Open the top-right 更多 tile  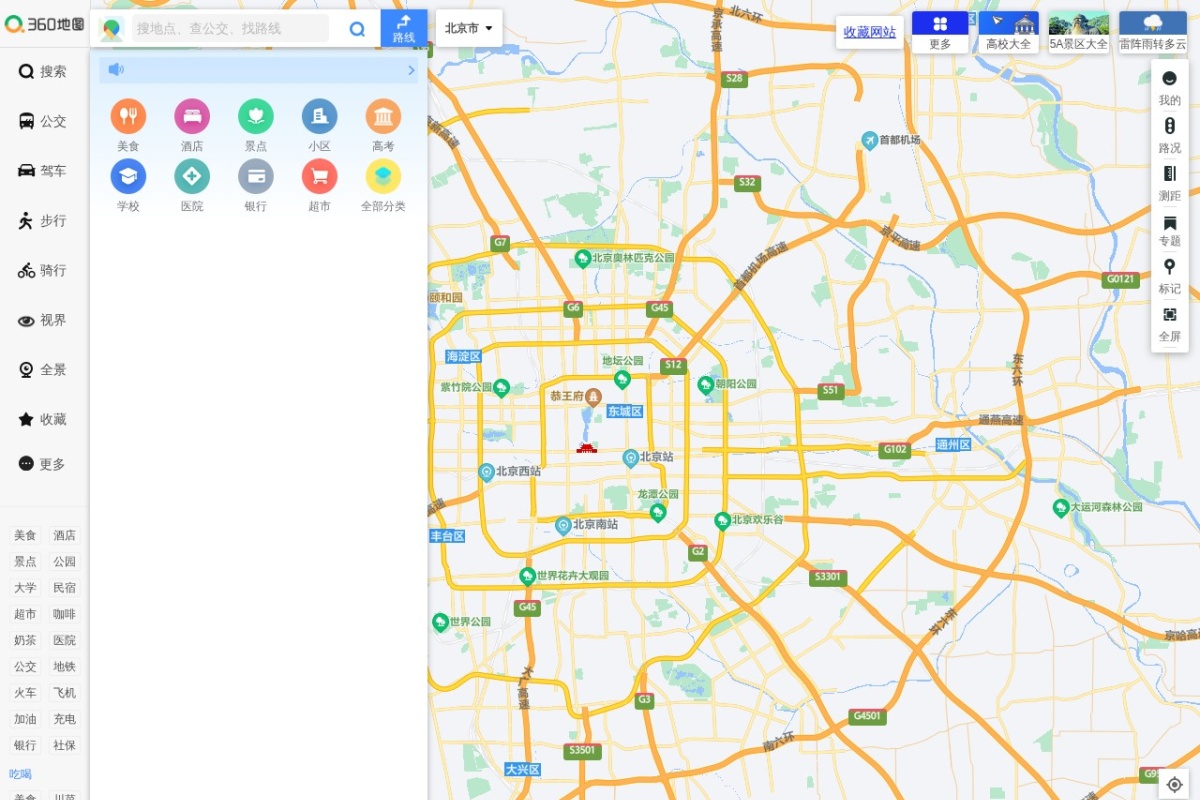(x=940, y=32)
